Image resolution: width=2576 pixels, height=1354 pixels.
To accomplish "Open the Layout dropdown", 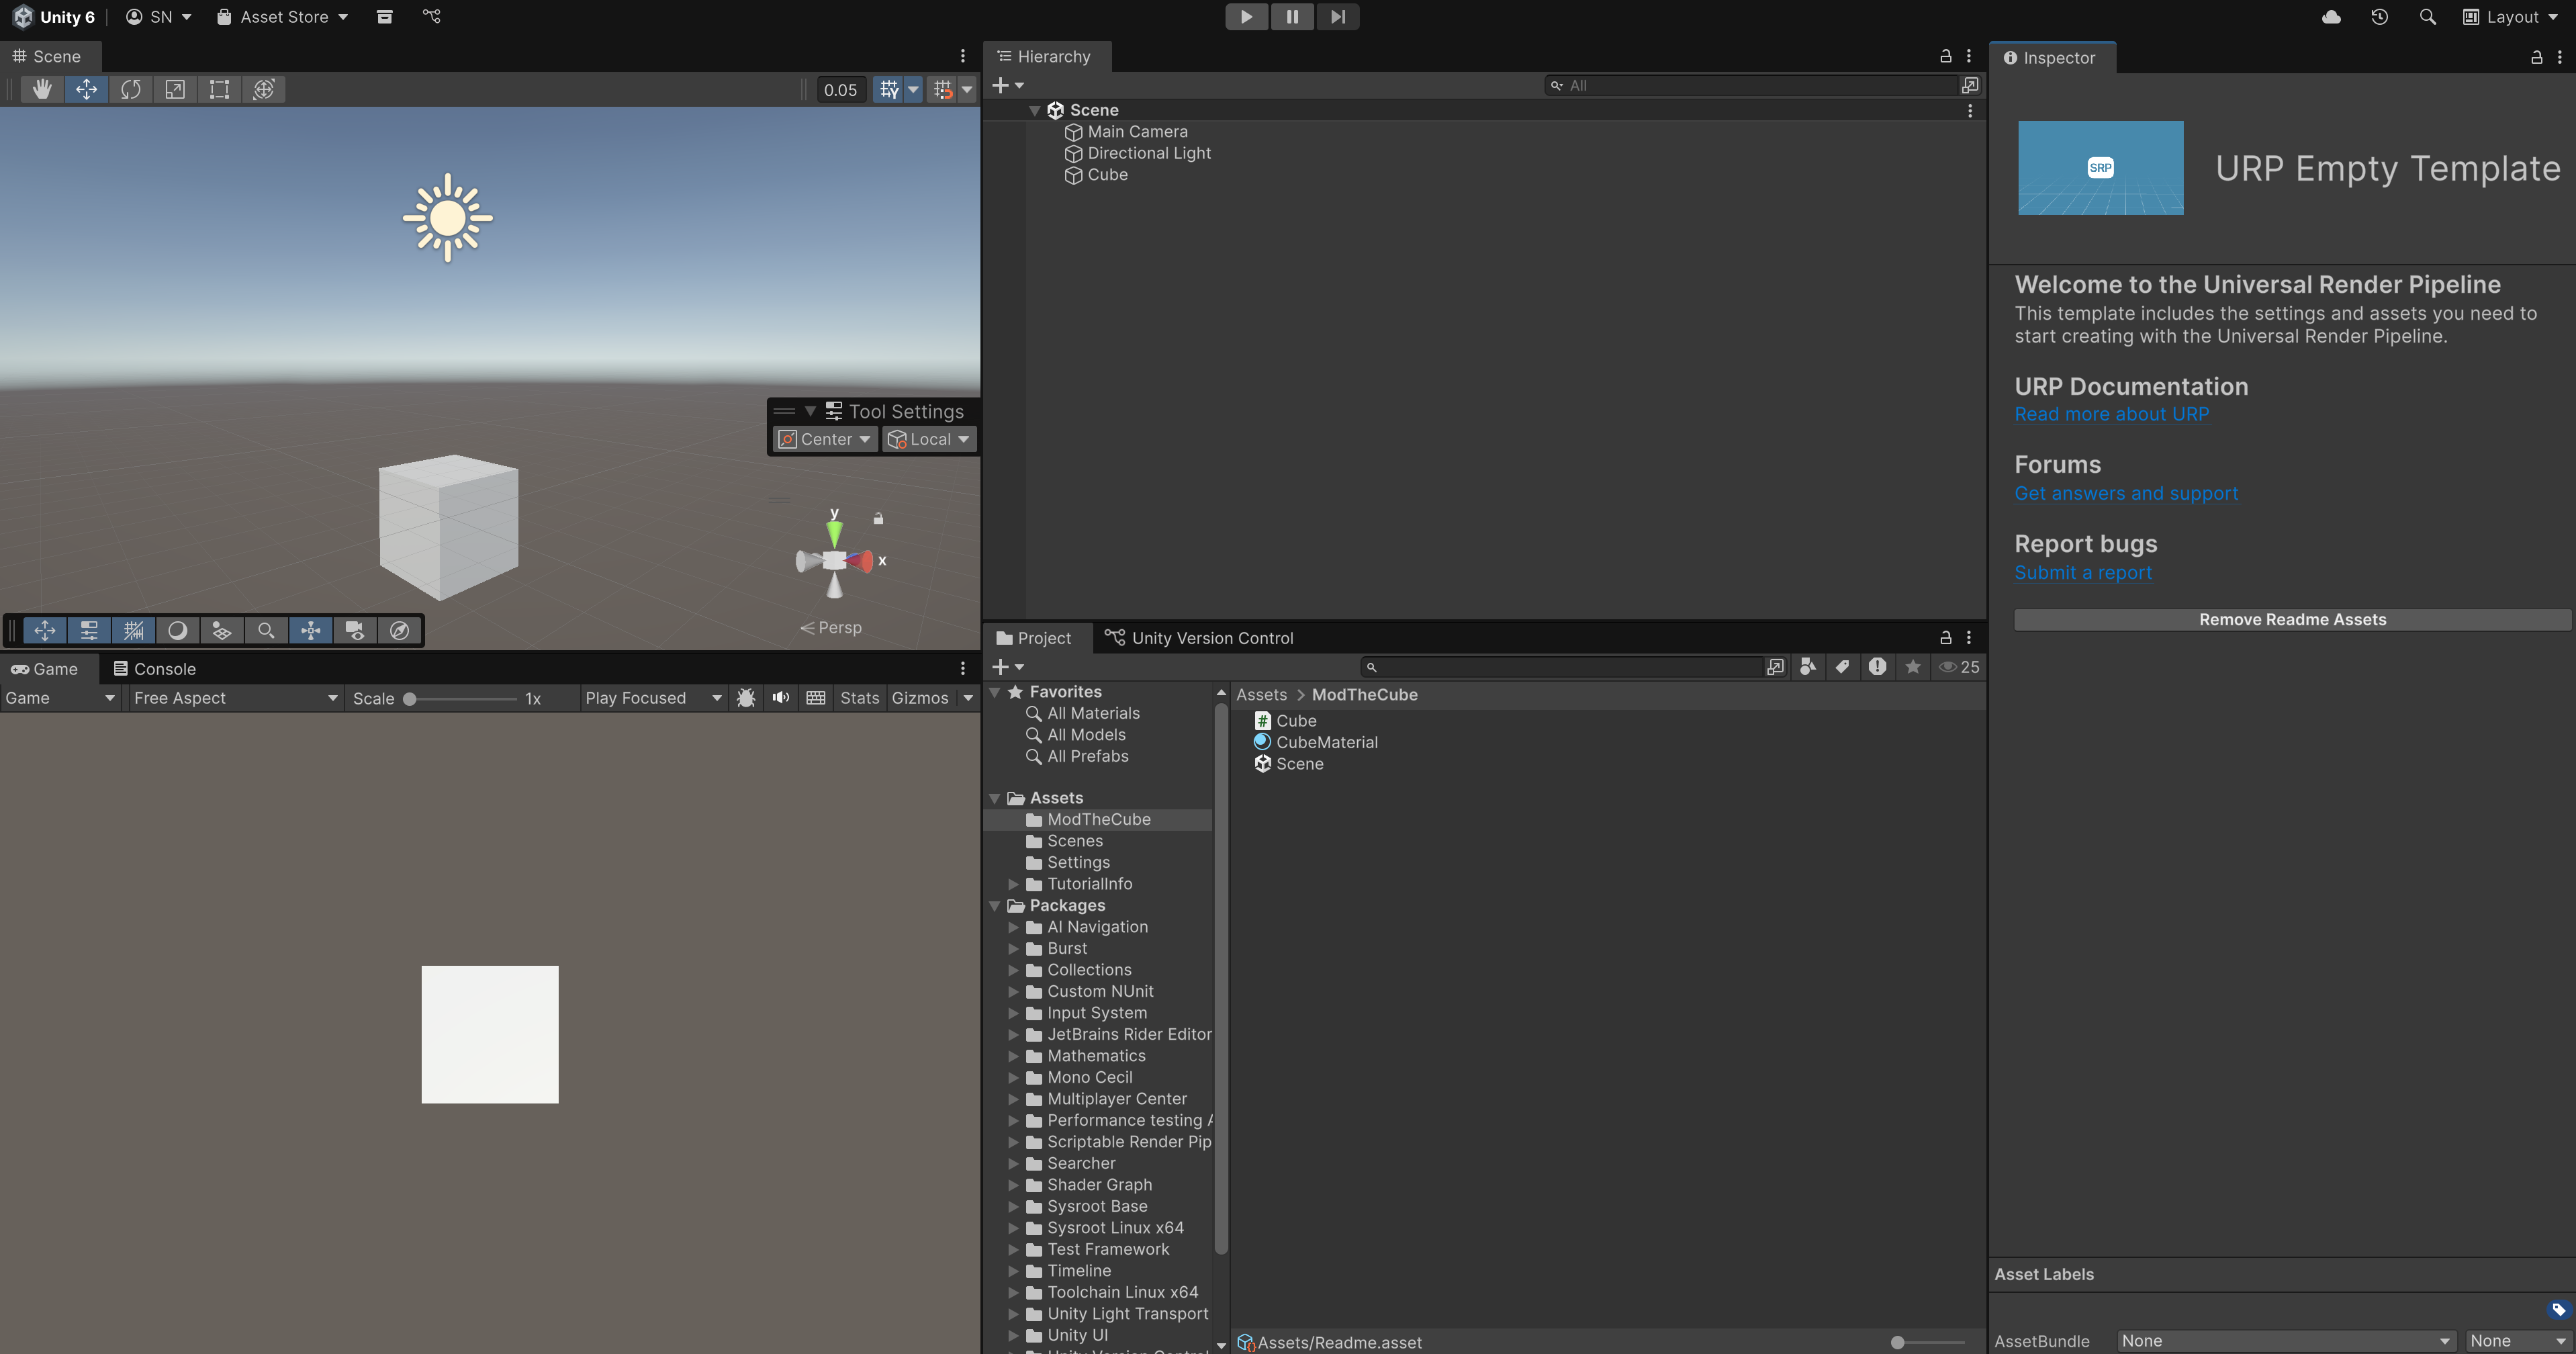I will click(2511, 17).
